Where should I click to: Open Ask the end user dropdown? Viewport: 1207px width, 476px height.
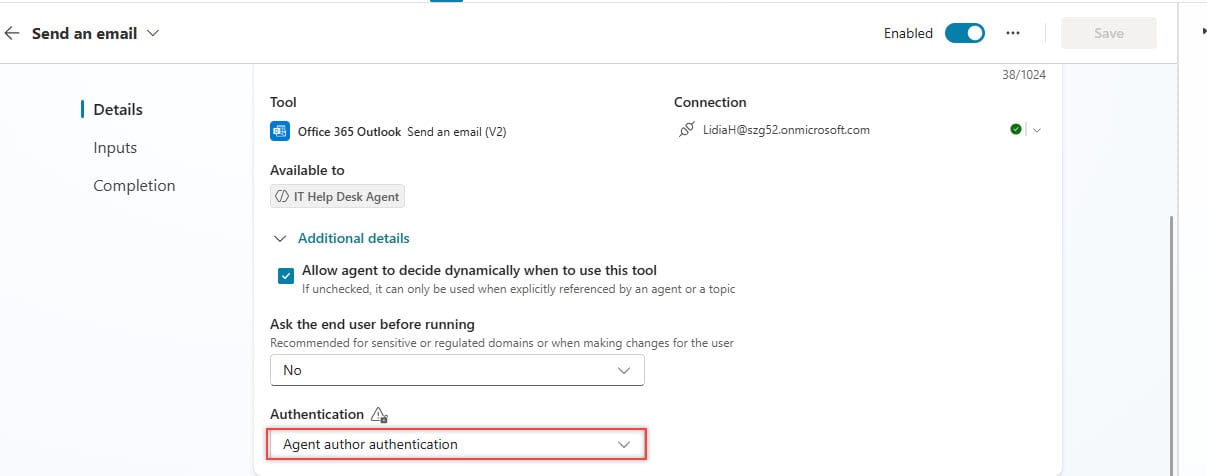[x=457, y=370]
